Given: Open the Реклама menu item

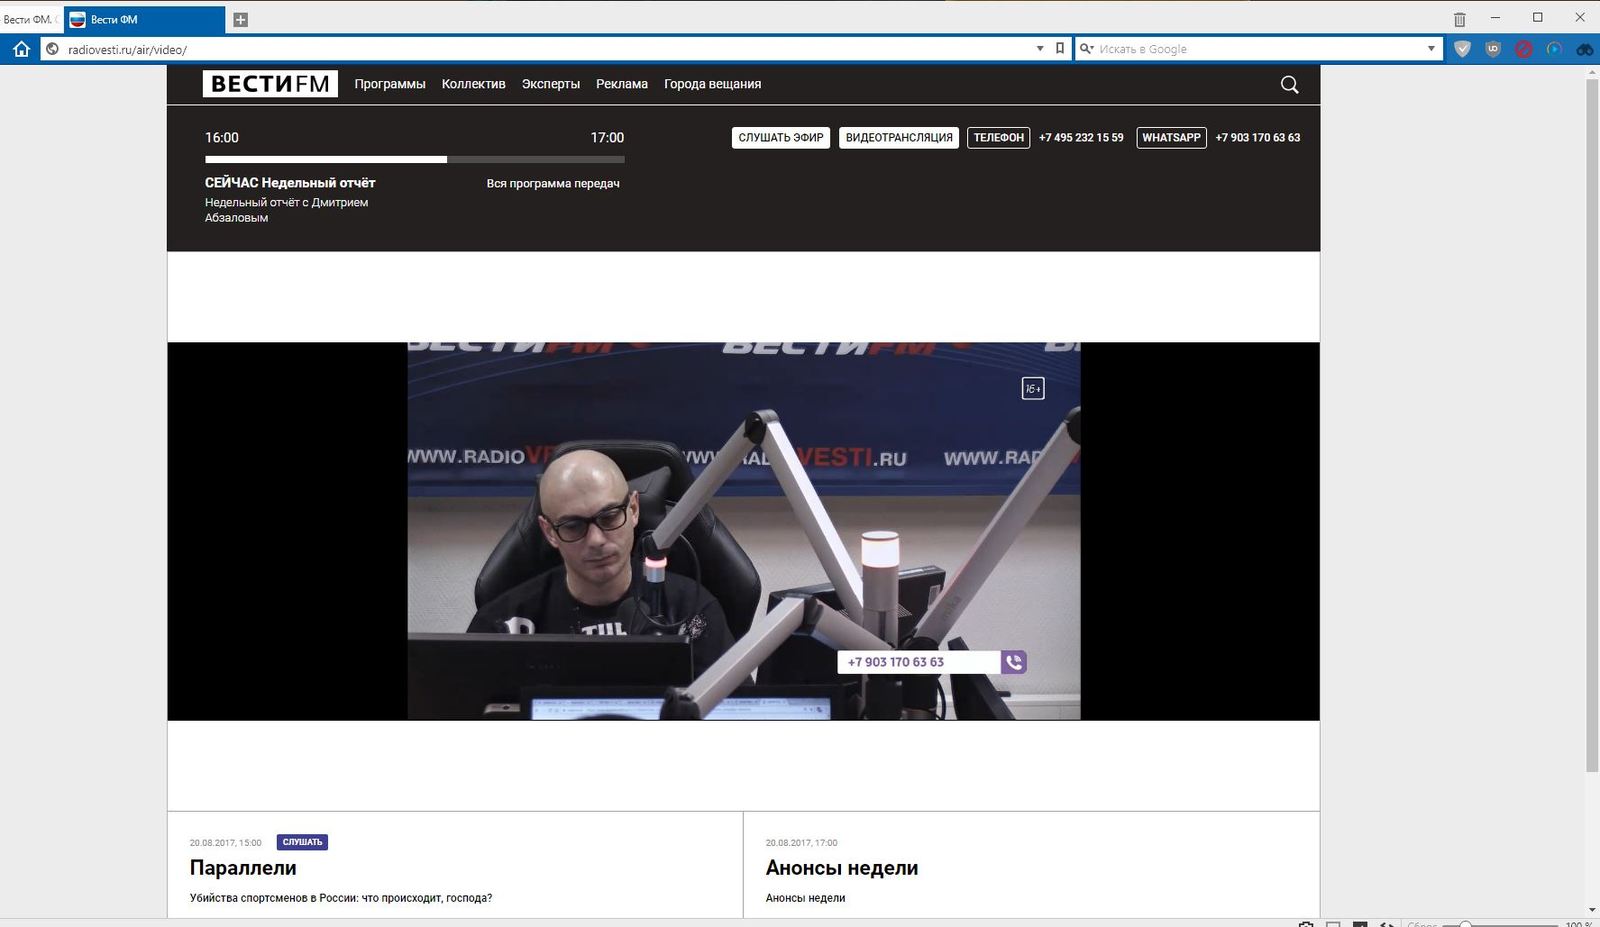Looking at the screenshot, I should (x=622, y=84).
